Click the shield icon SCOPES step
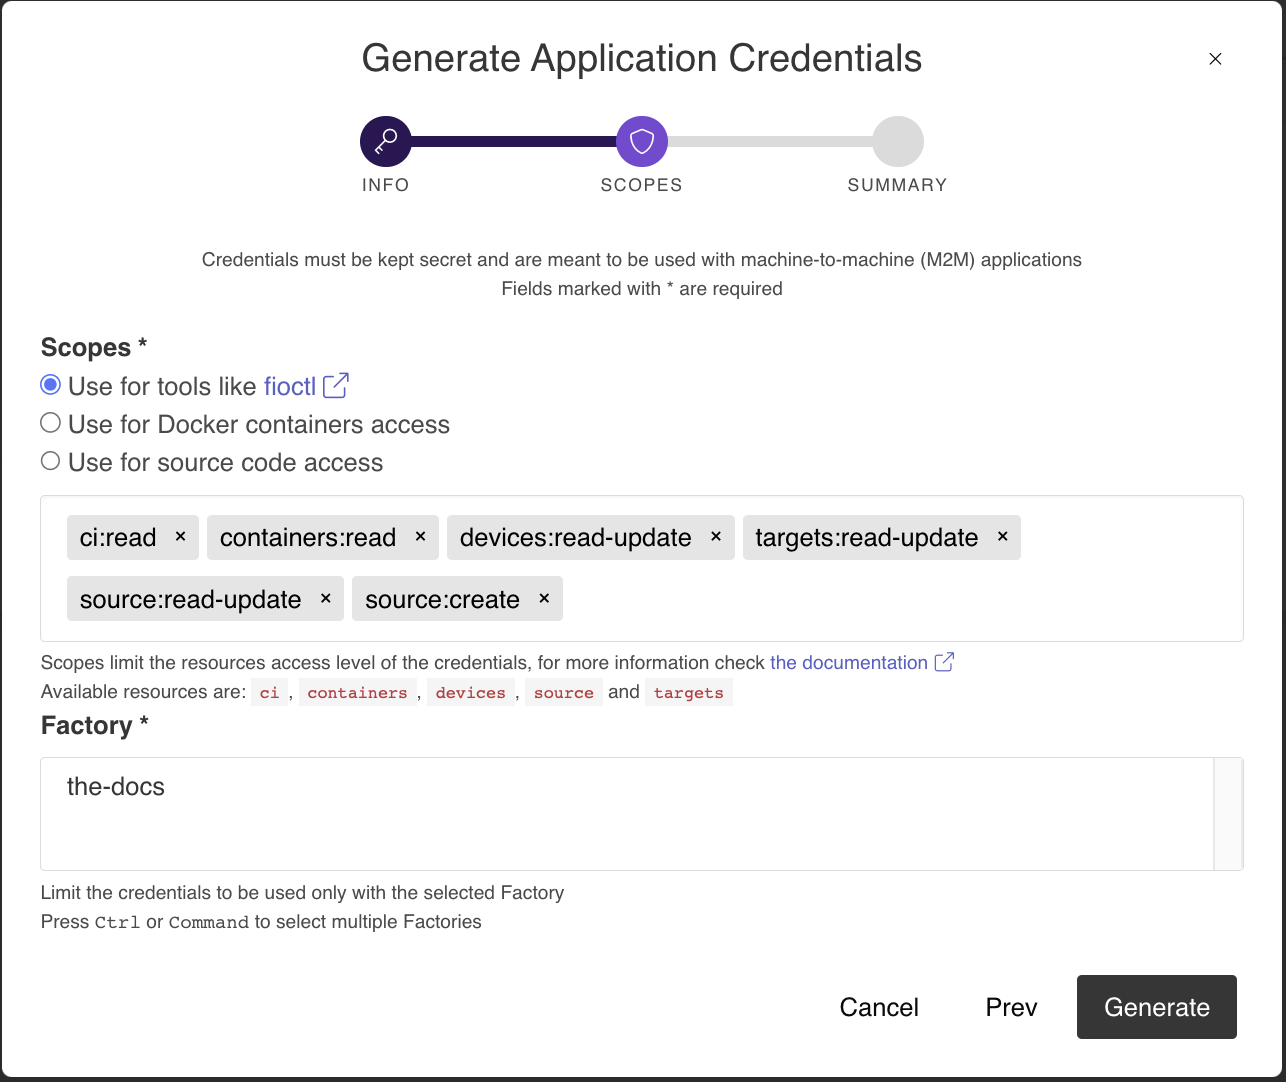 pyautogui.click(x=642, y=142)
